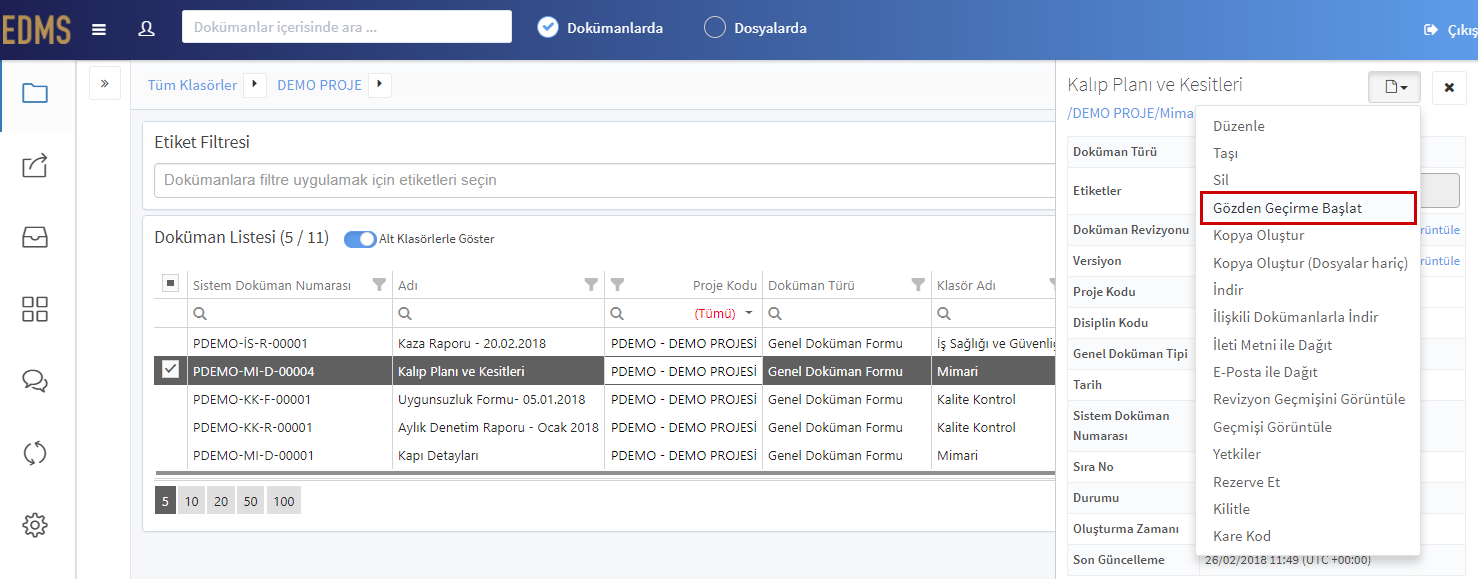Select Gözden Geçirme Başlat menu item
The width and height of the screenshot is (1478, 579).
pos(1308,208)
